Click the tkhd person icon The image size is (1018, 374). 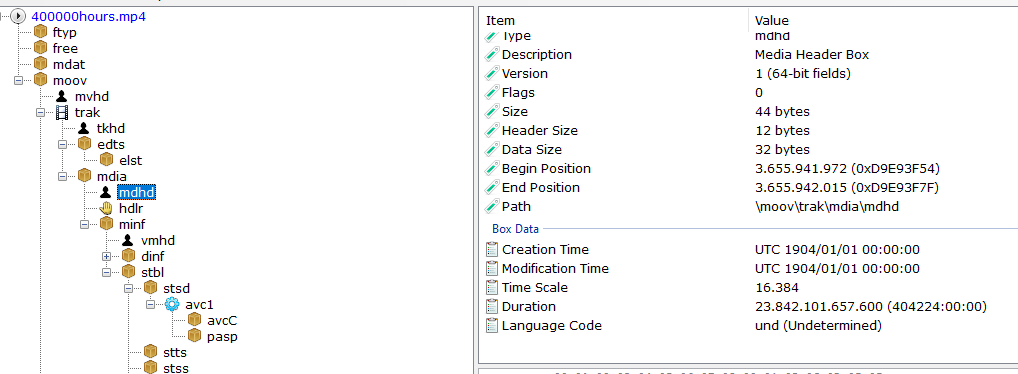coord(83,129)
